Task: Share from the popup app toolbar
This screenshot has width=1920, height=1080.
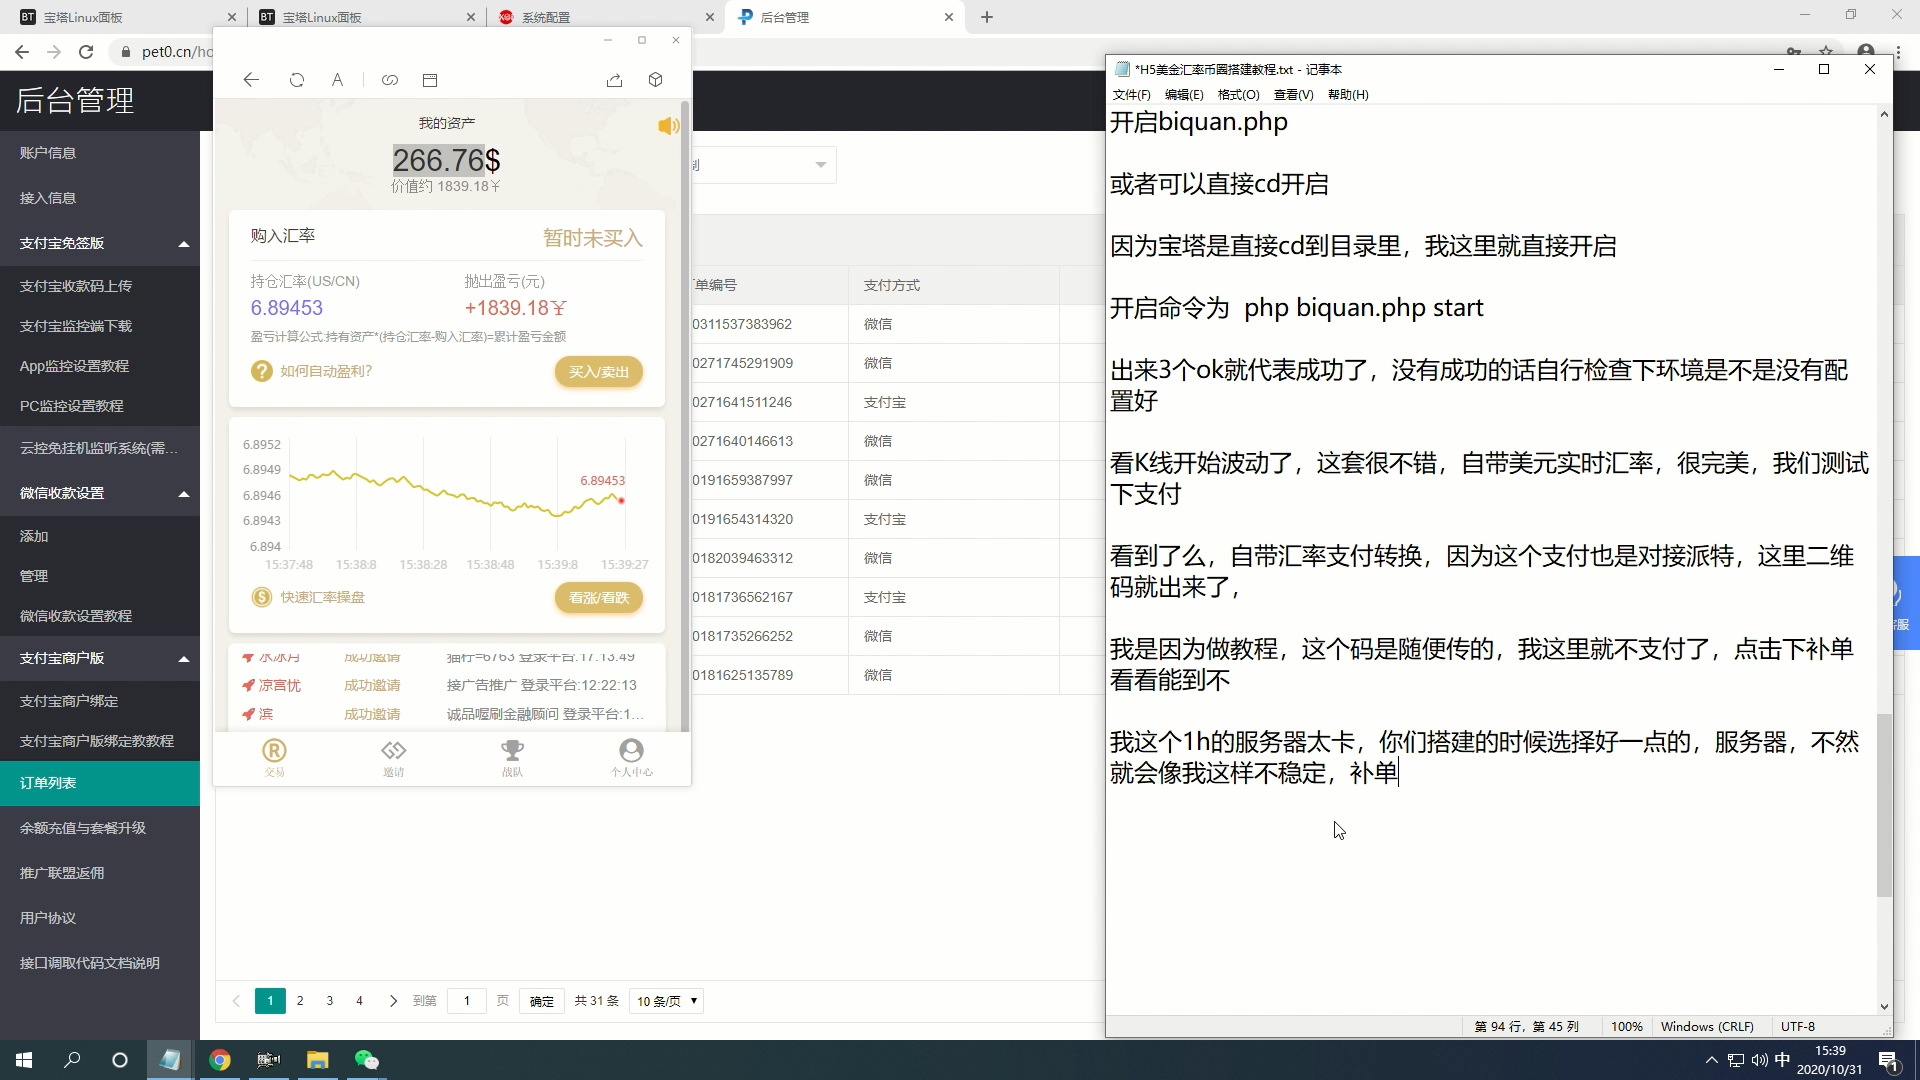Action: (614, 80)
